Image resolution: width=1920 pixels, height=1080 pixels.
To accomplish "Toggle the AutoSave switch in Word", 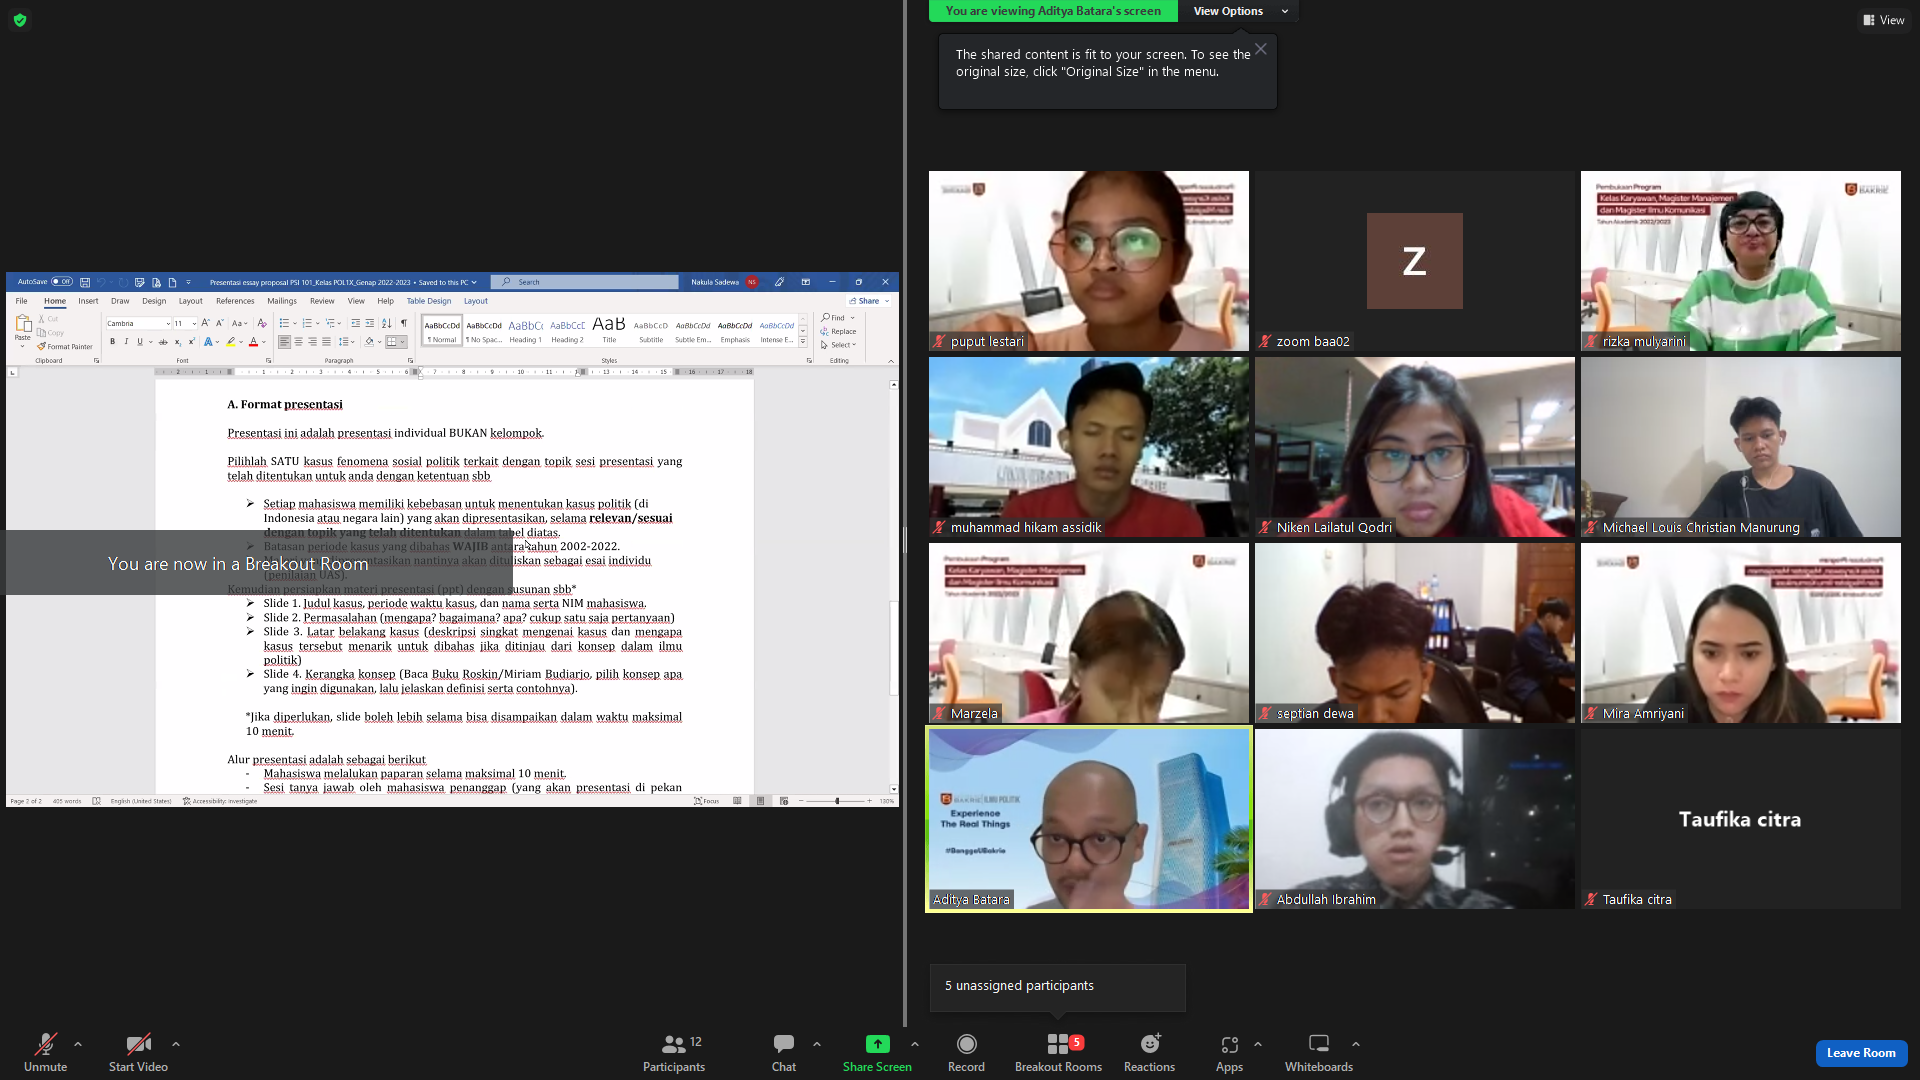I will (x=62, y=282).
